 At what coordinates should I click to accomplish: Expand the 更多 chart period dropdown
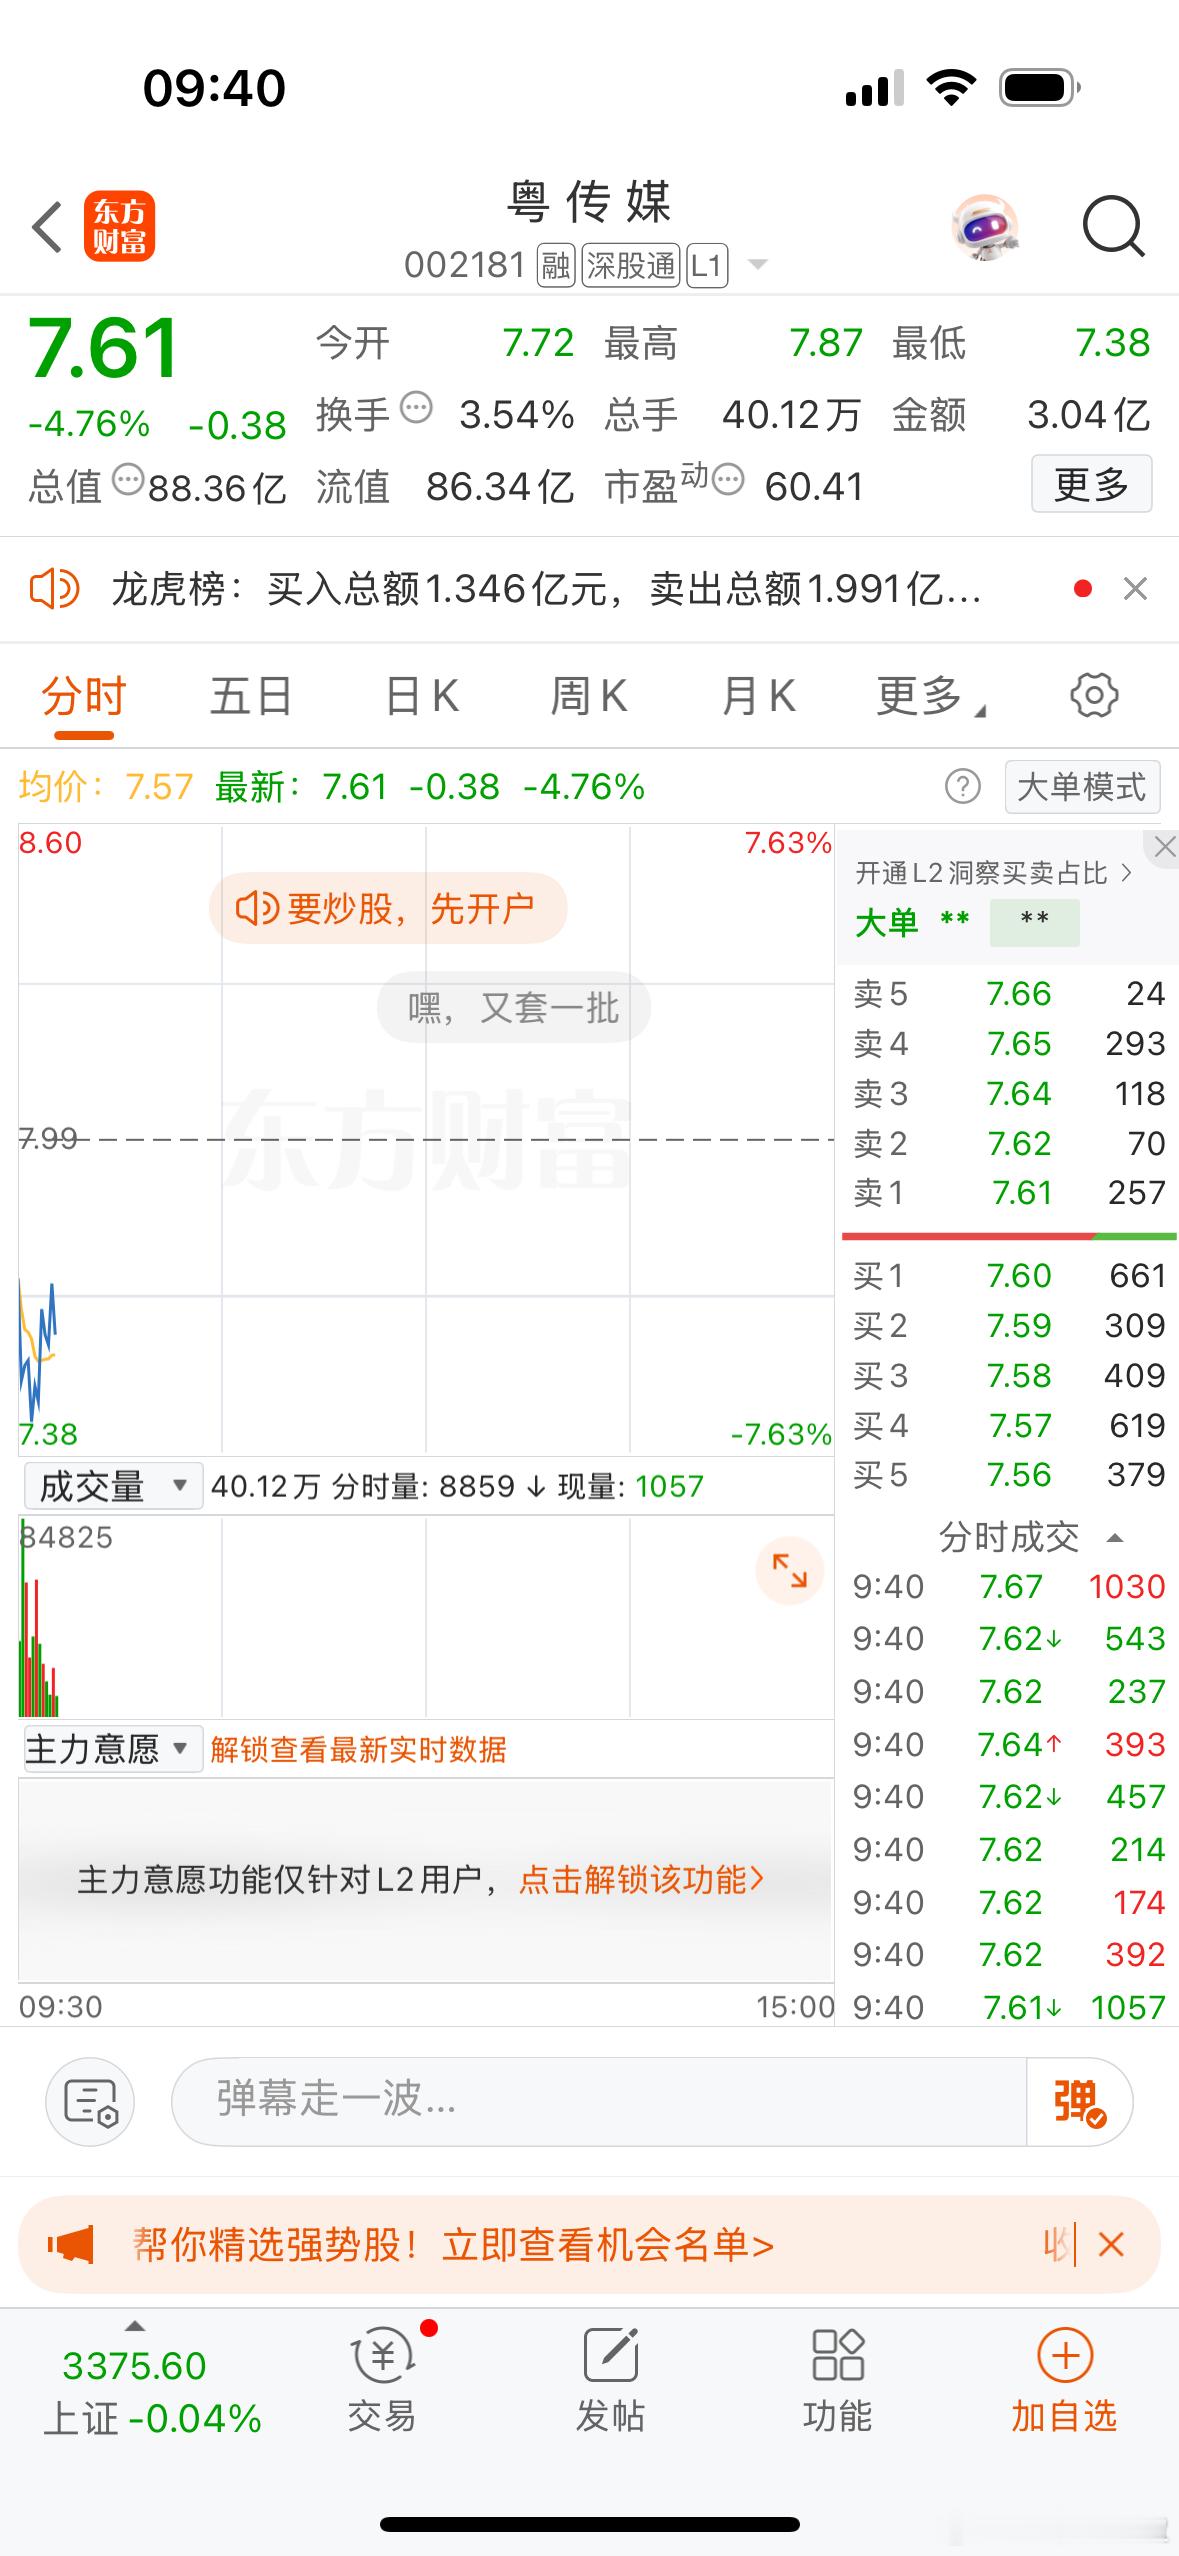click(930, 696)
